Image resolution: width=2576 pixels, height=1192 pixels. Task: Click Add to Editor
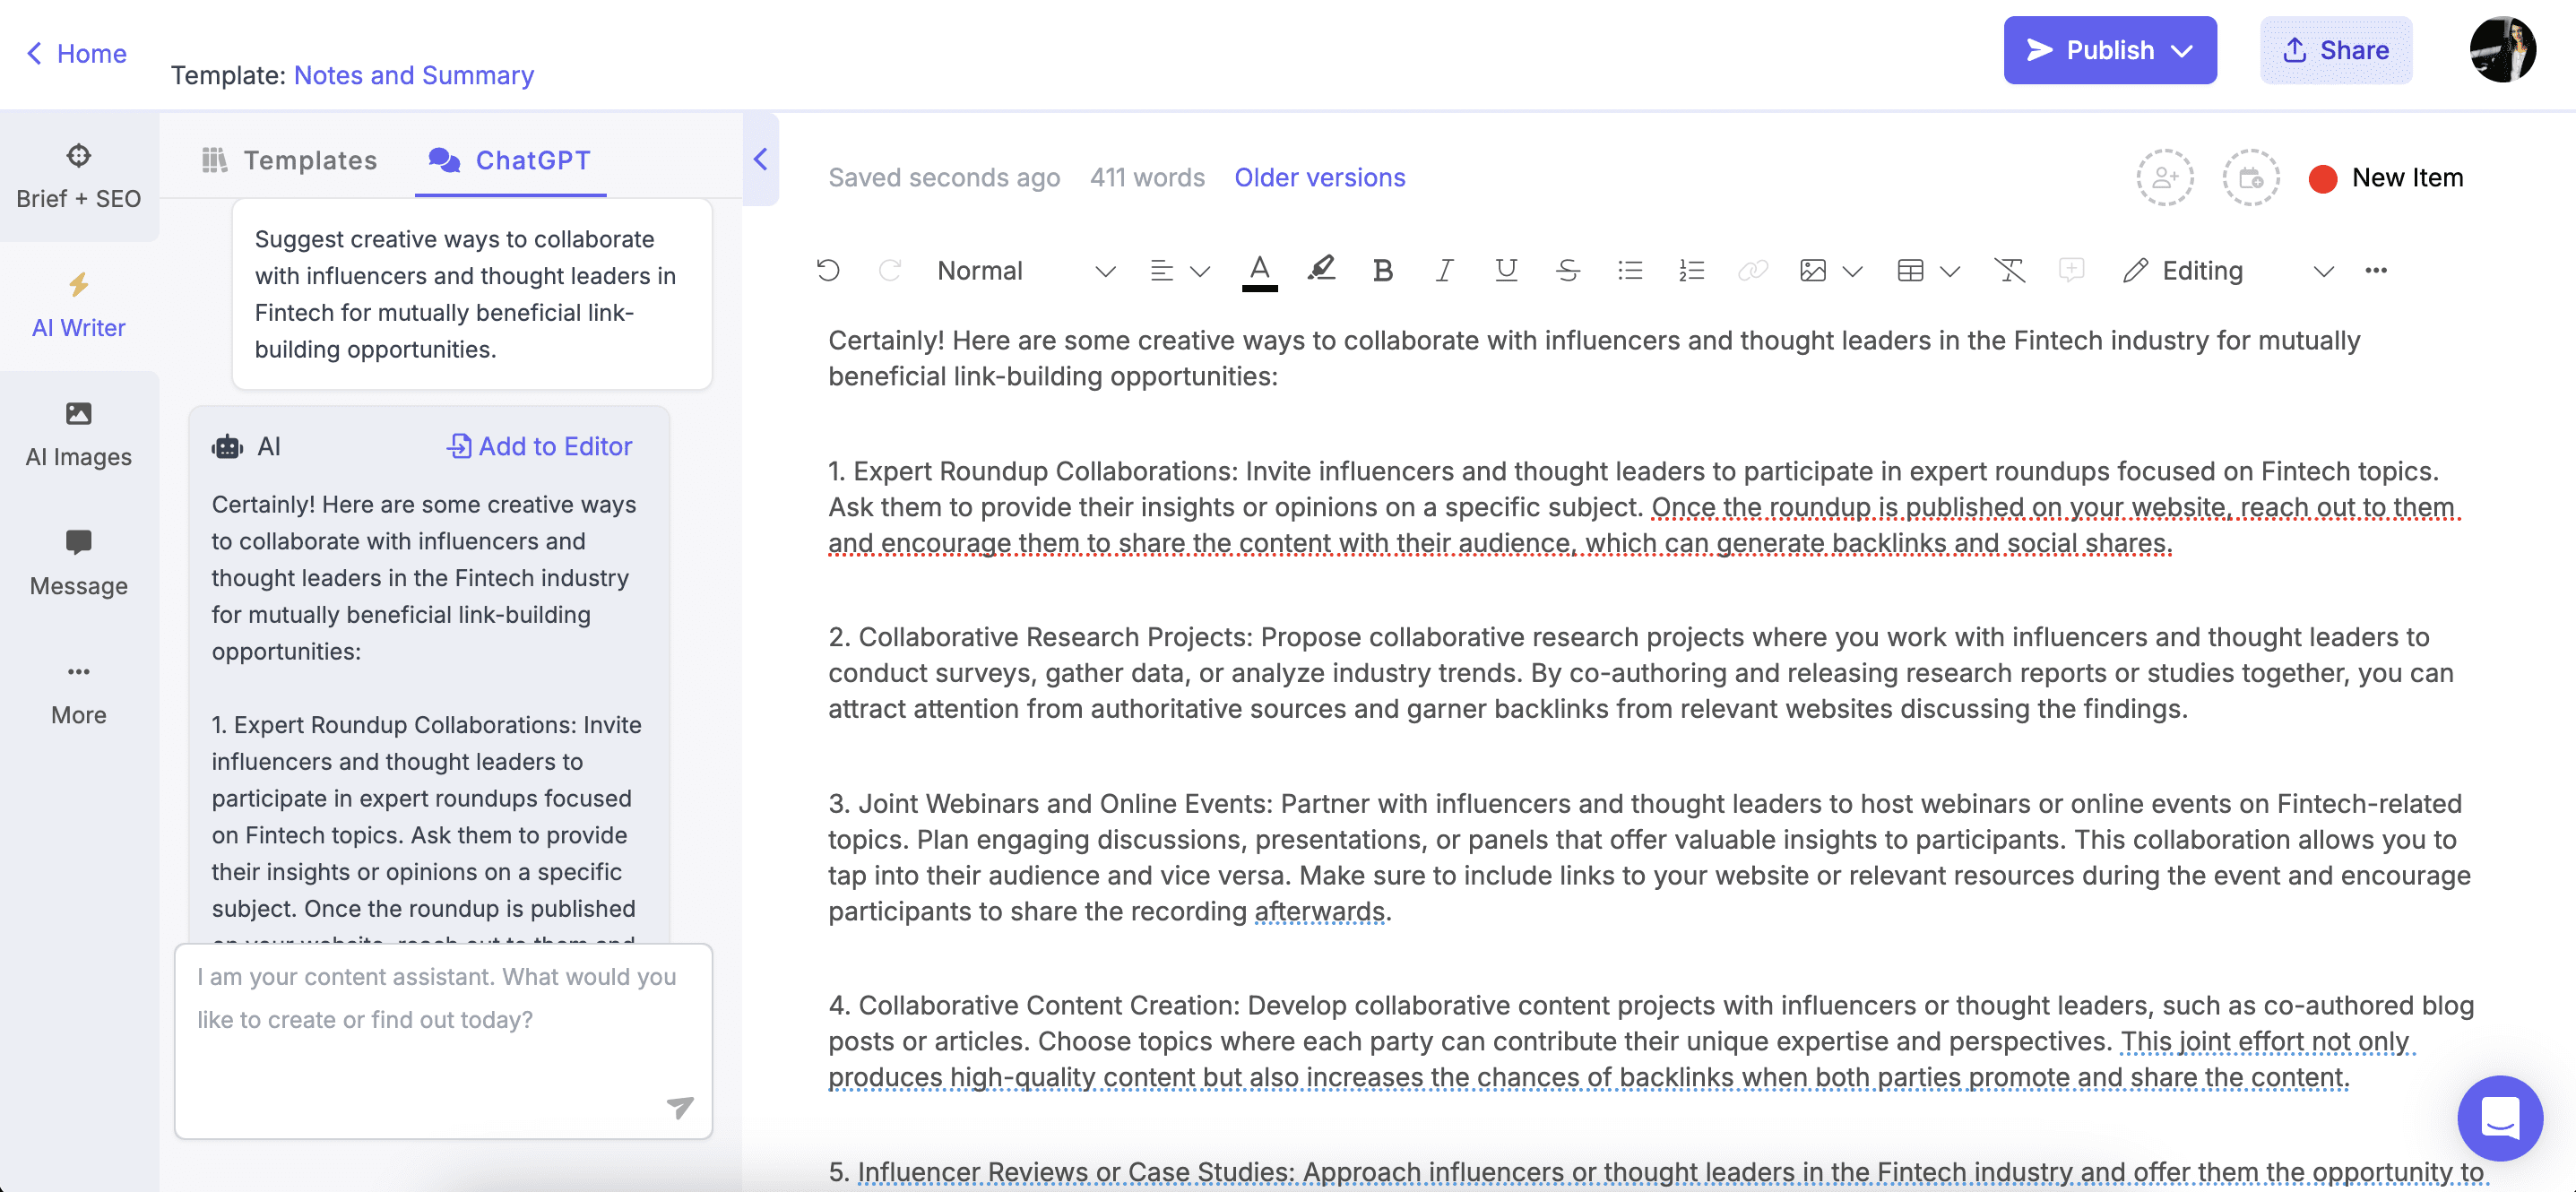(x=539, y=446)
